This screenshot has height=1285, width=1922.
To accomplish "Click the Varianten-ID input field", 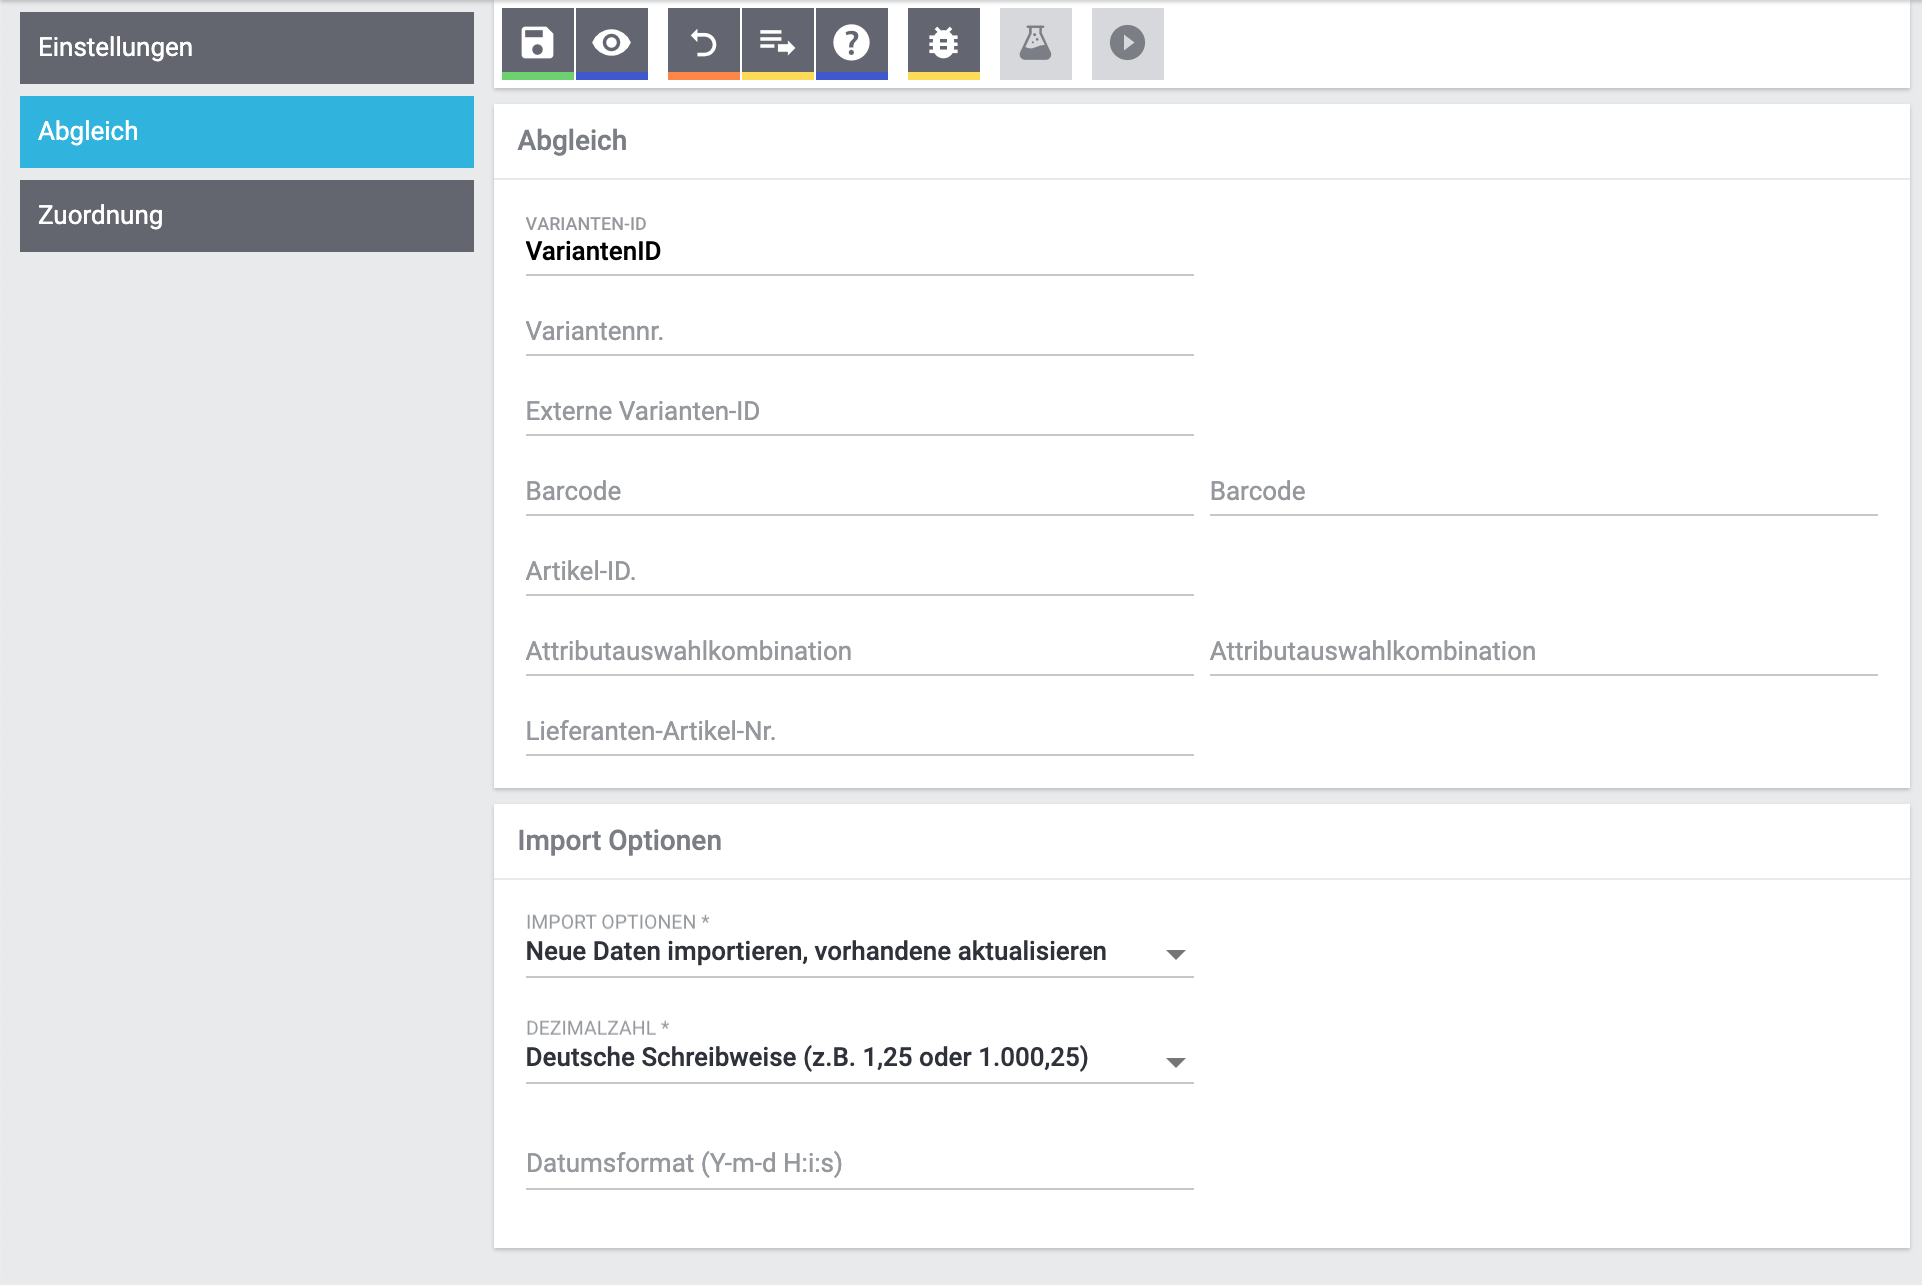I will click(x=858, y=252).
